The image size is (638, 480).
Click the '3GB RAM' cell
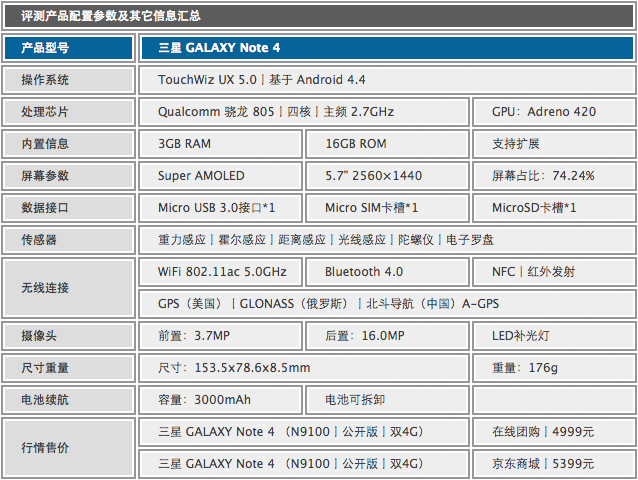[220, 144]
